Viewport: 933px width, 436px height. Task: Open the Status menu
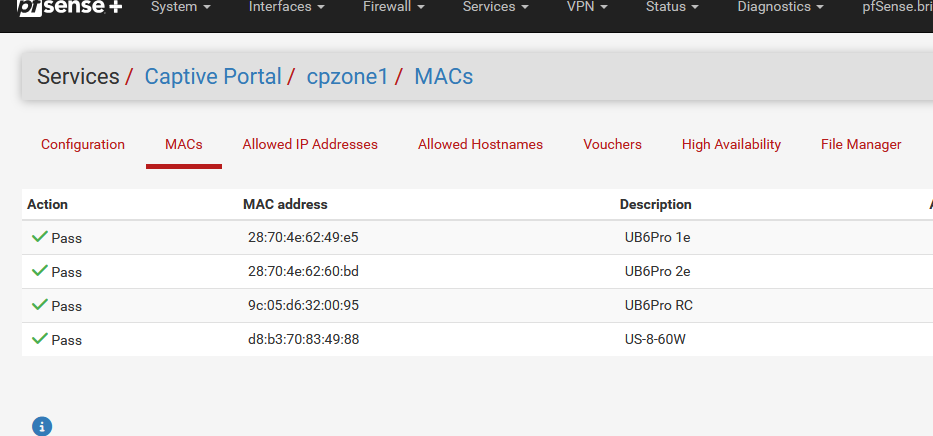click(671, 7)
